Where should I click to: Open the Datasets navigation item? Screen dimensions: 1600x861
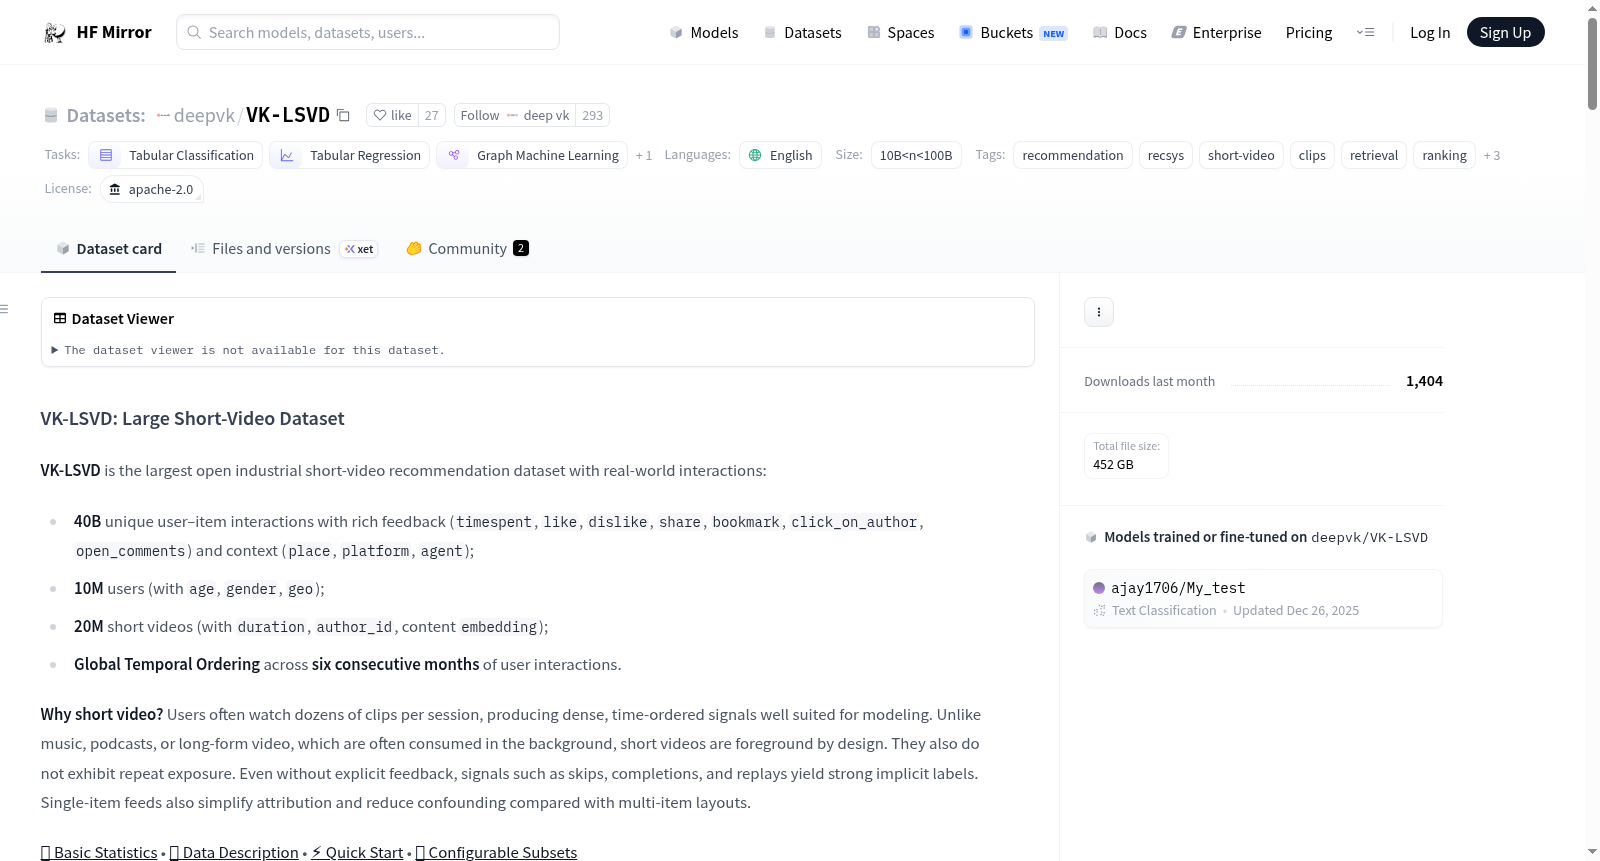(x=802, y=33)
